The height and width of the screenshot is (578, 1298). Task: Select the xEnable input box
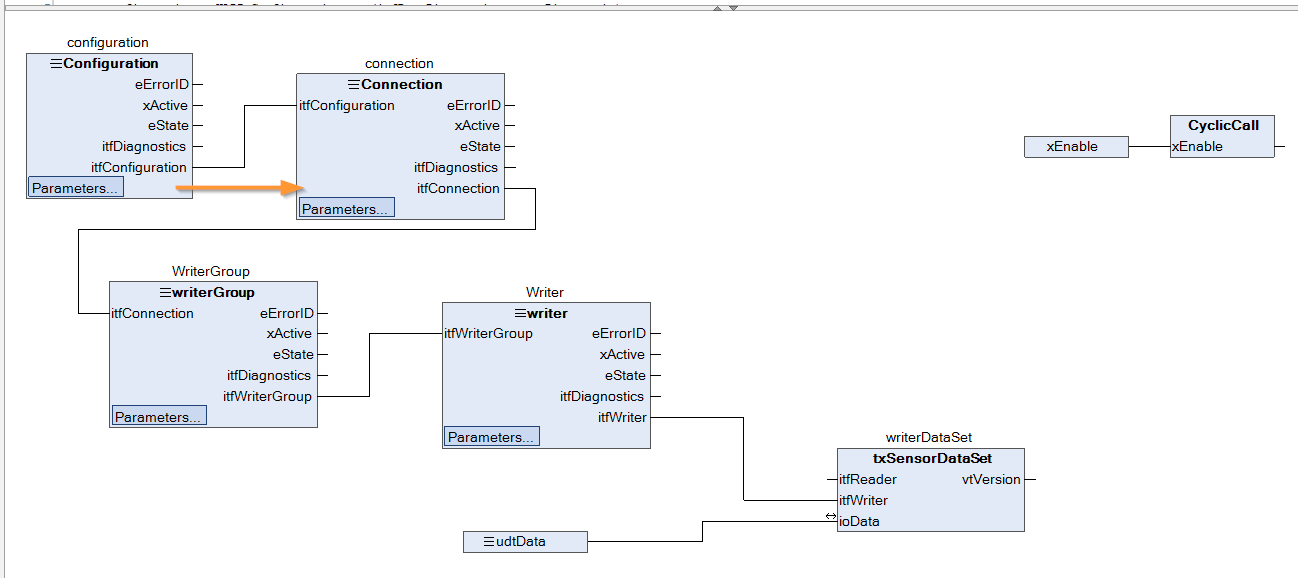coord(1076,147)
